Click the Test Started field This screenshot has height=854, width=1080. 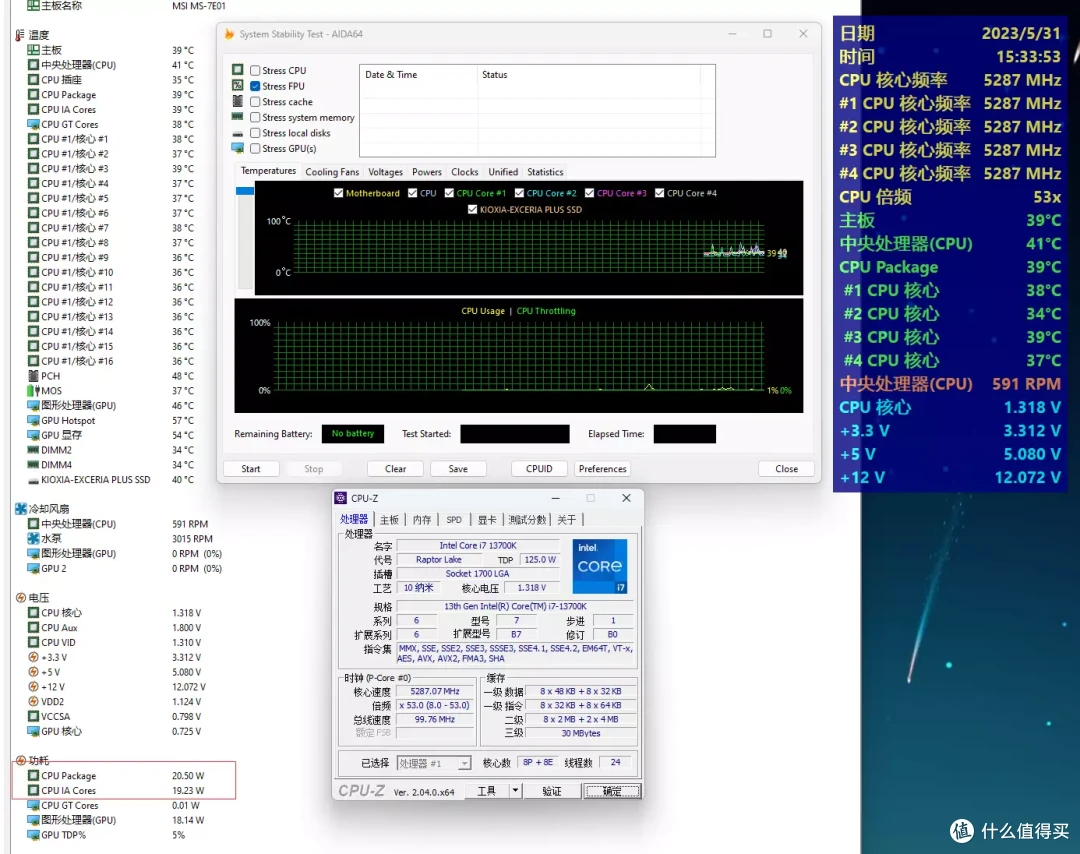click(x=515, y=433)
